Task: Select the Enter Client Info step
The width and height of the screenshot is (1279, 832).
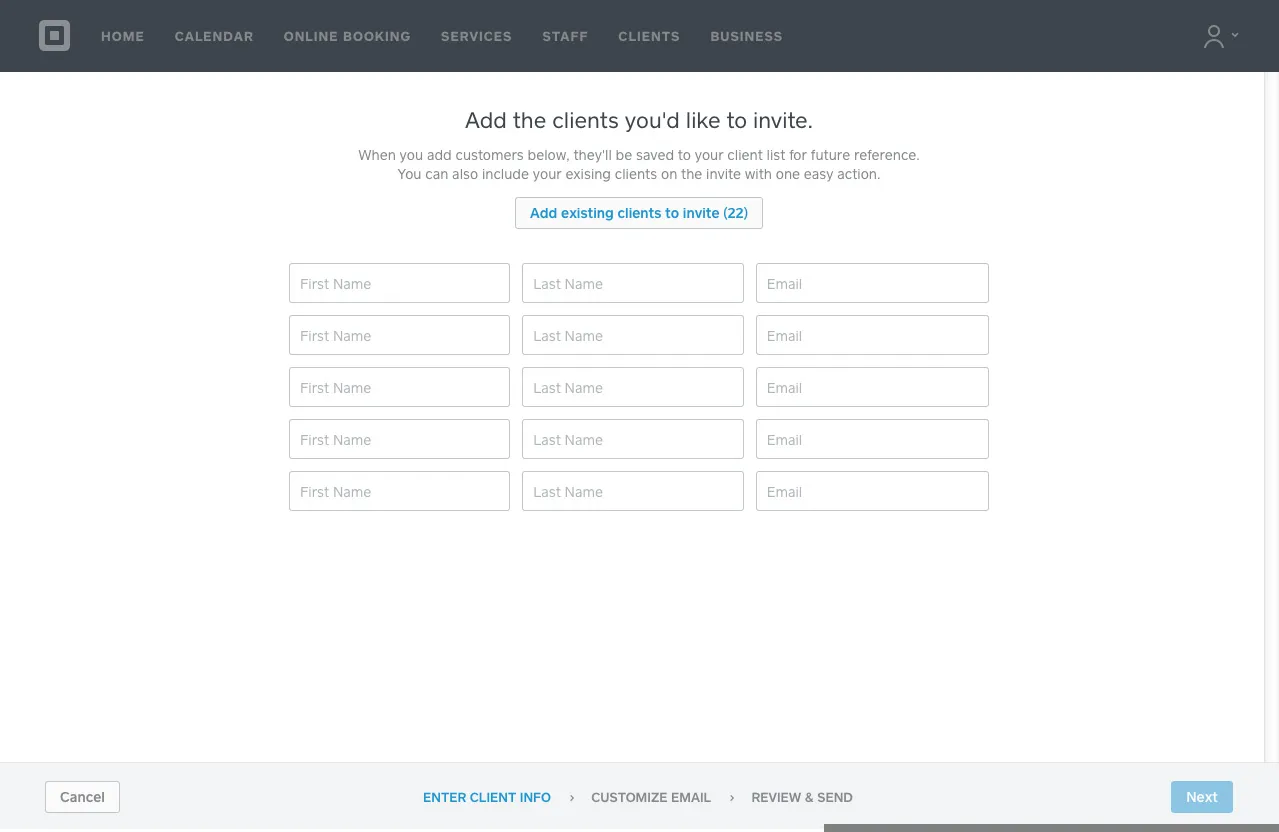Action: tap(487, 797)
